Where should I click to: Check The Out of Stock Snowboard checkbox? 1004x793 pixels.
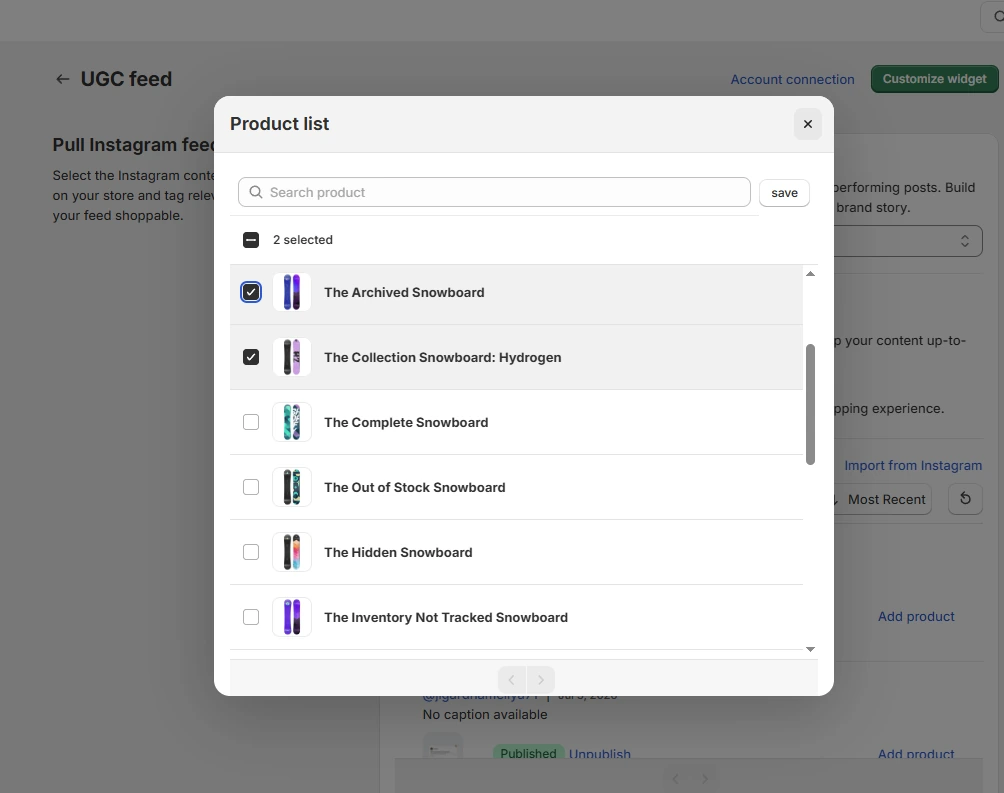click(x=251, y=487)
